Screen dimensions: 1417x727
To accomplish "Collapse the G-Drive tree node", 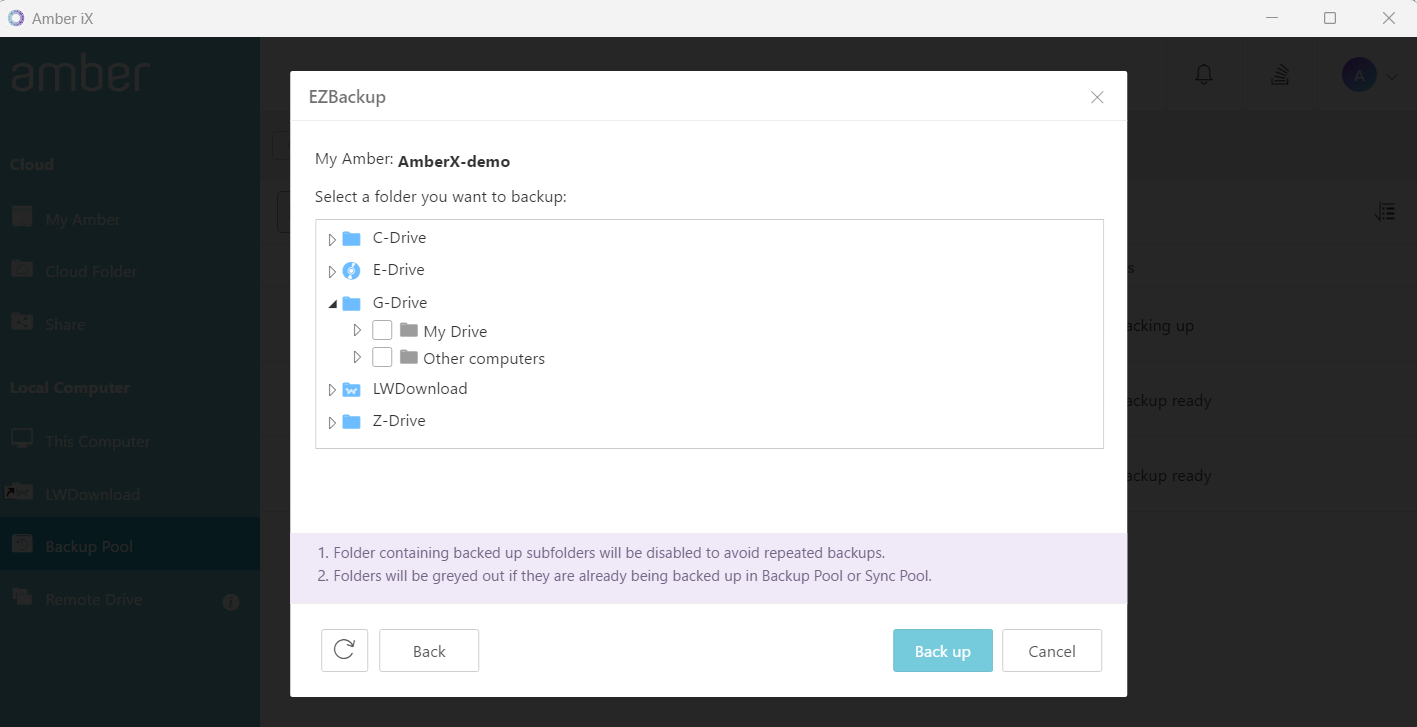I will point(332,304).
